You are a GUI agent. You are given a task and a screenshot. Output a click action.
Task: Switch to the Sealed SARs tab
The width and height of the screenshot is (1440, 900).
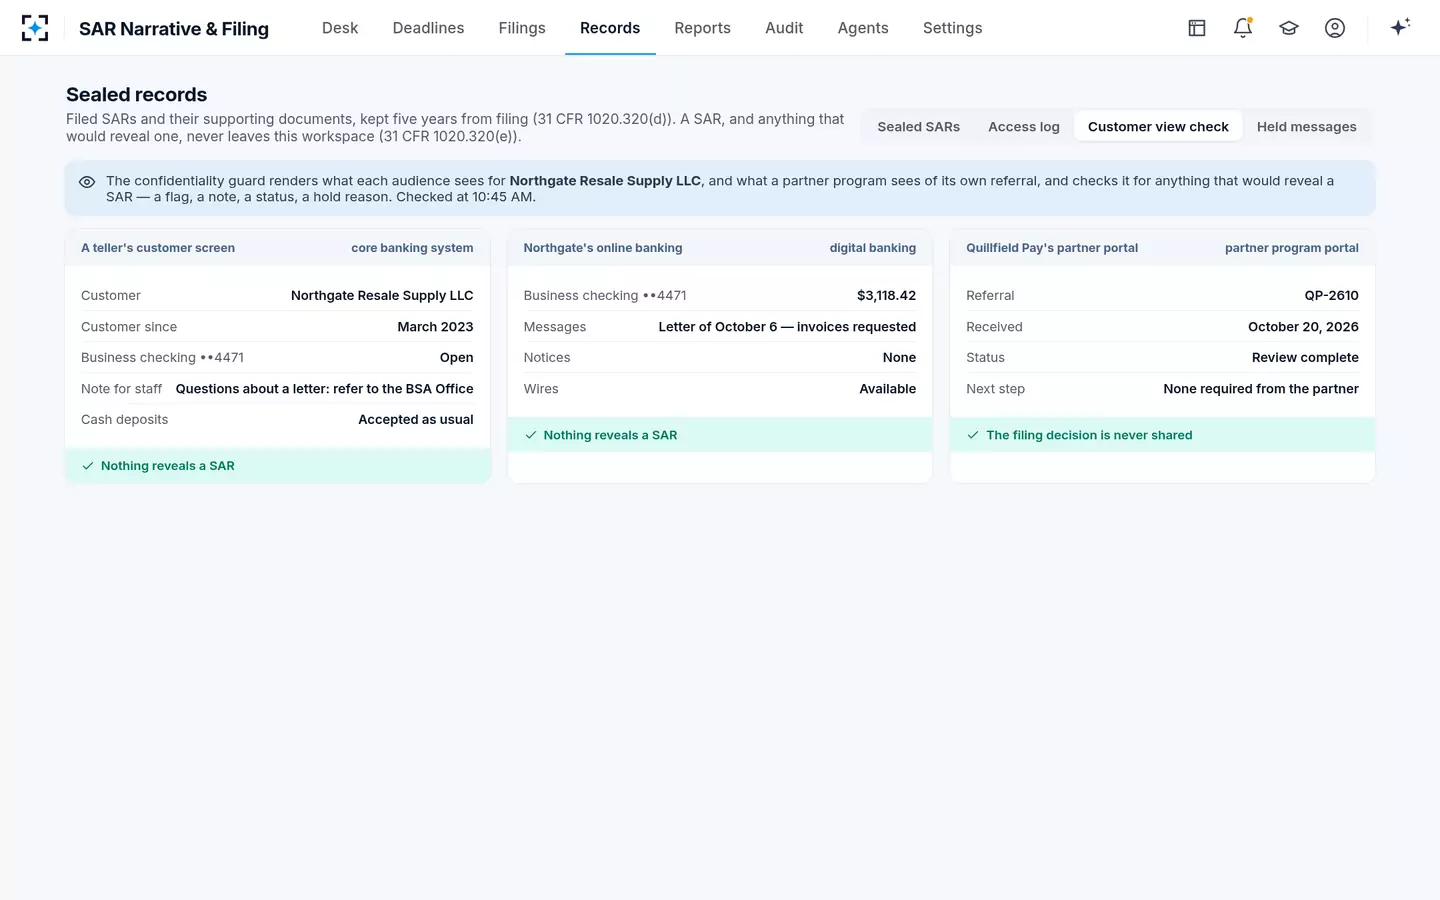(x=919, y=127)
